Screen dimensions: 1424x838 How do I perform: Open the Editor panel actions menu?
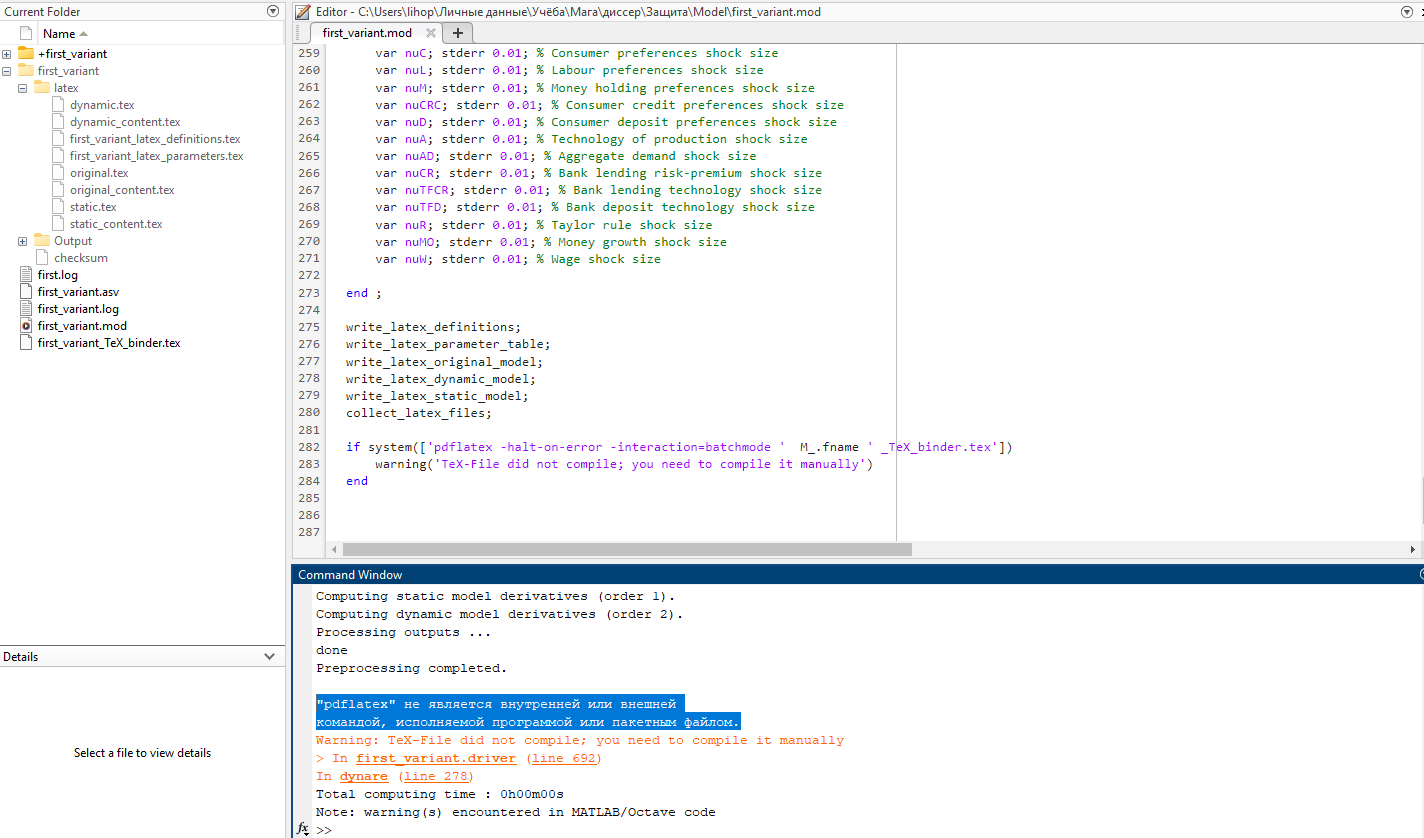click(x=1408, y=11)
